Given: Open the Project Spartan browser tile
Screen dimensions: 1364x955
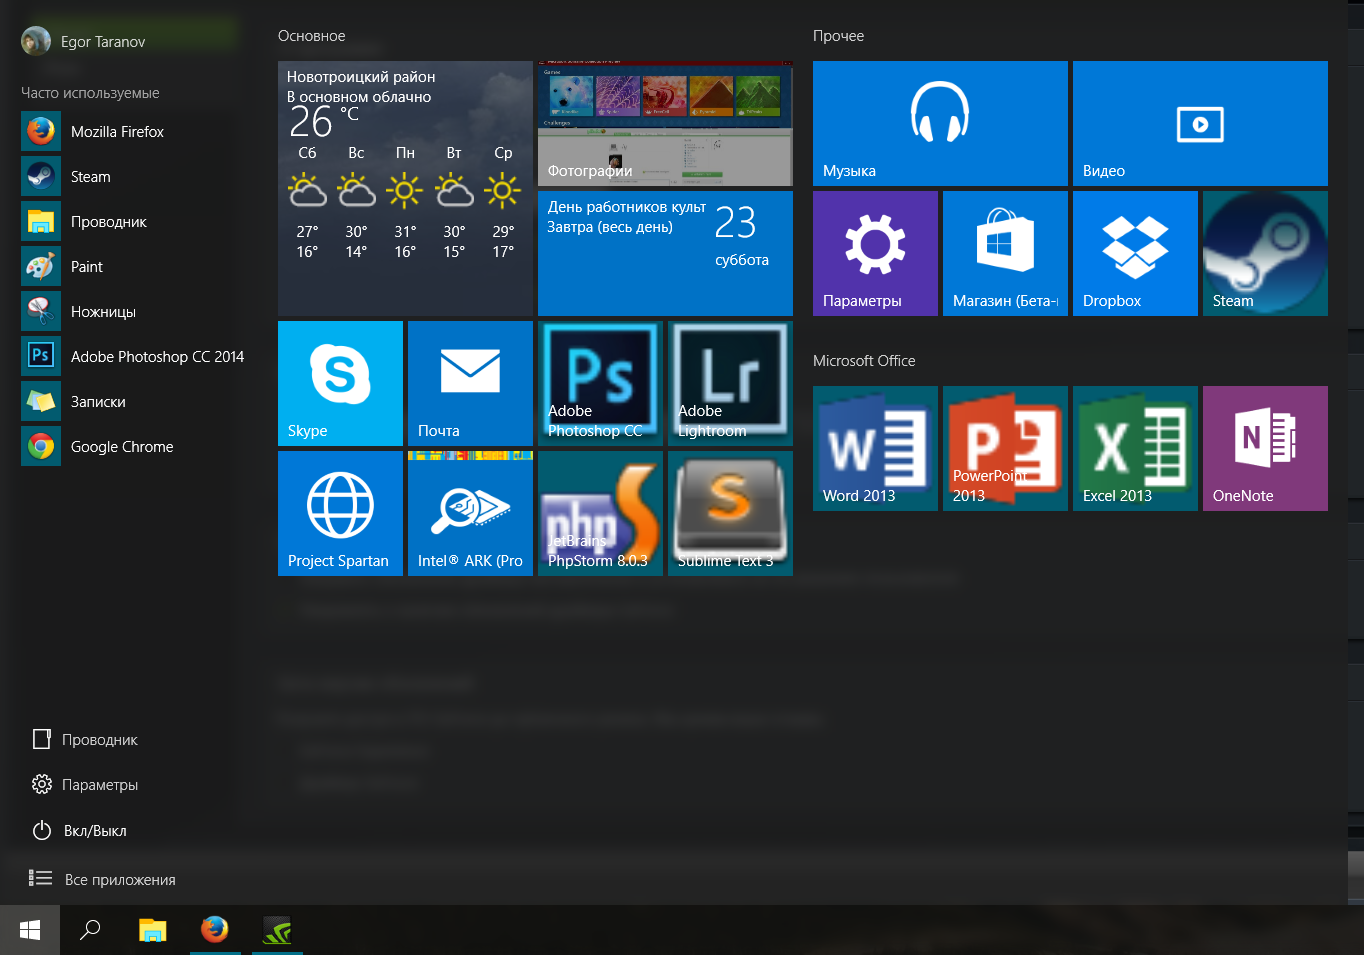Looking at the screenshot, I should (x=340, y=513).
